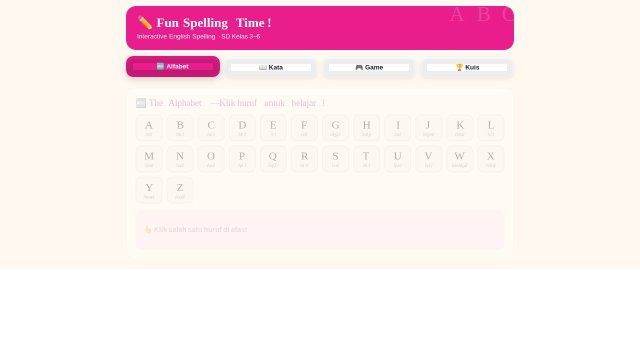Tap the letter I card

[398, 128]
